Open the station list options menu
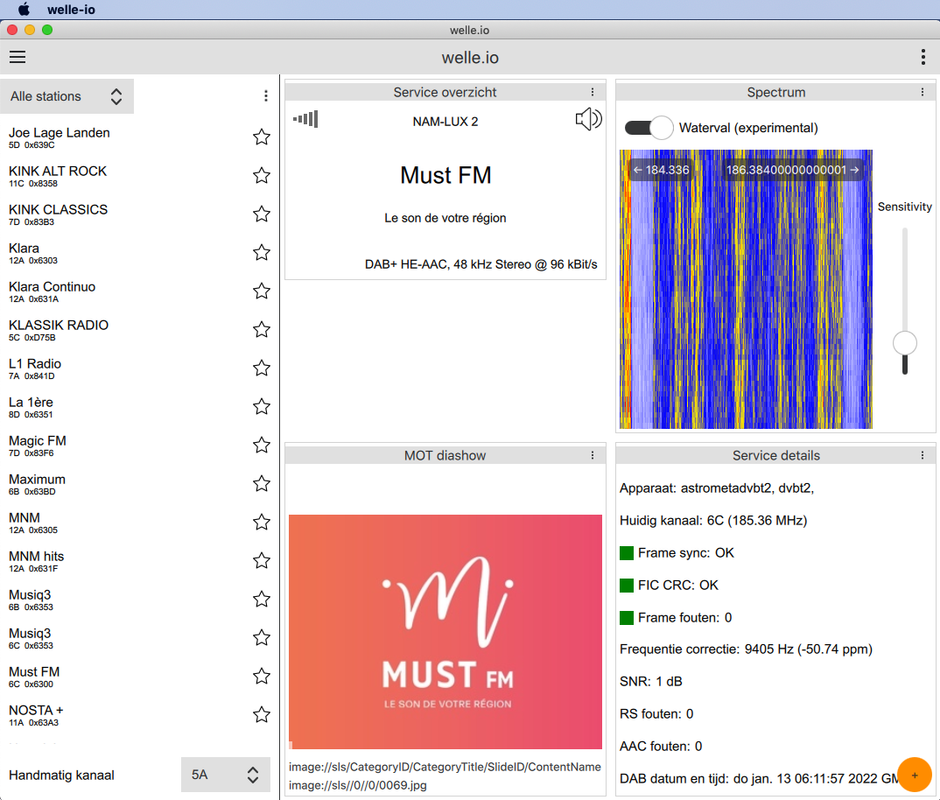Image resolution: width=940 pixels, height=800 pixels. [266, 96]
